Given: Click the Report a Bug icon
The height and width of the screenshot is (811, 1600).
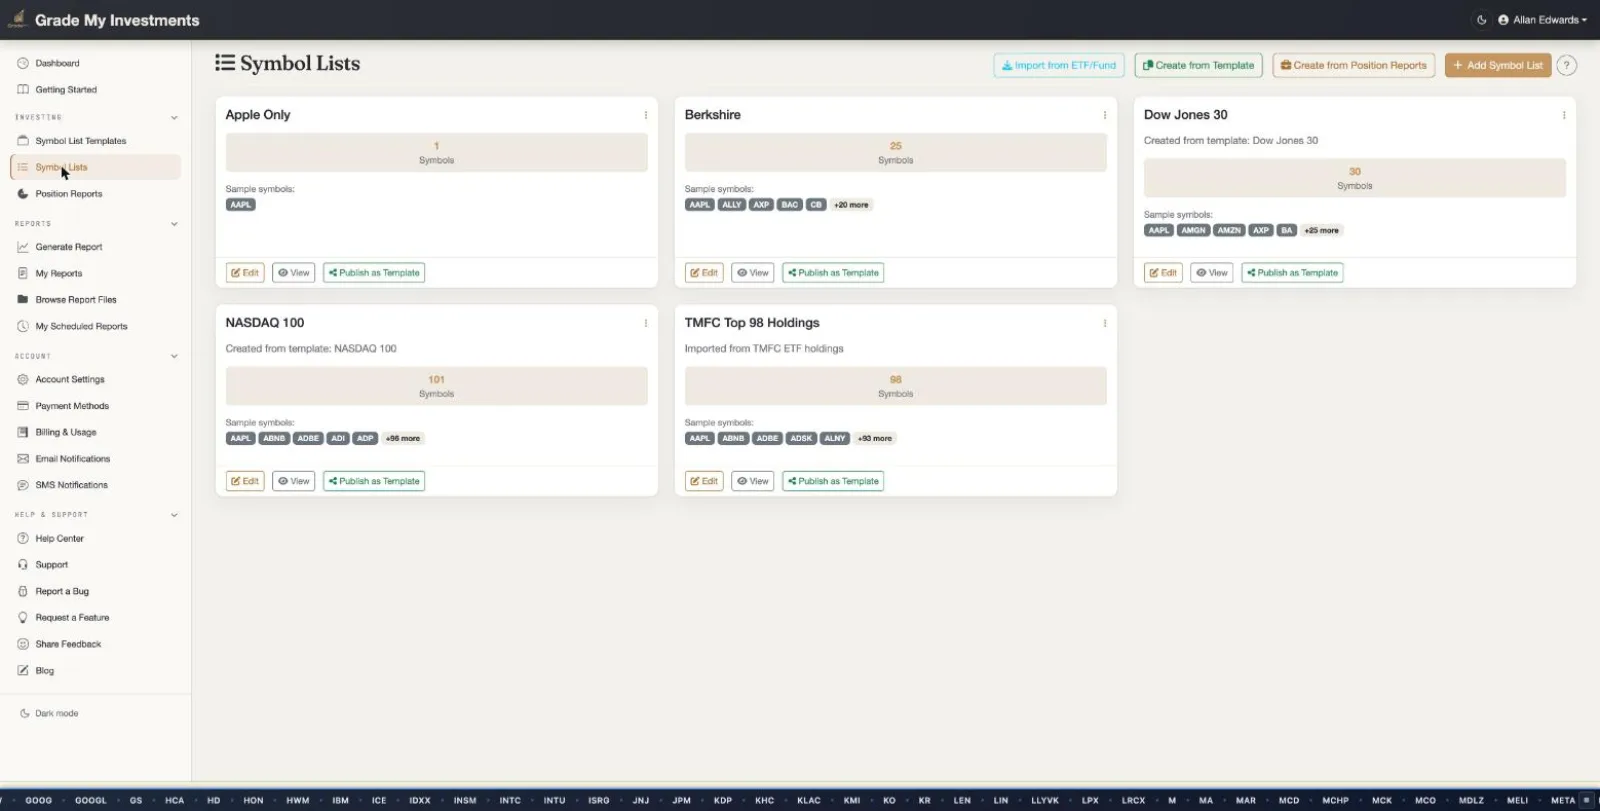Looking at the screenshot, I should (x=23, y=591).
